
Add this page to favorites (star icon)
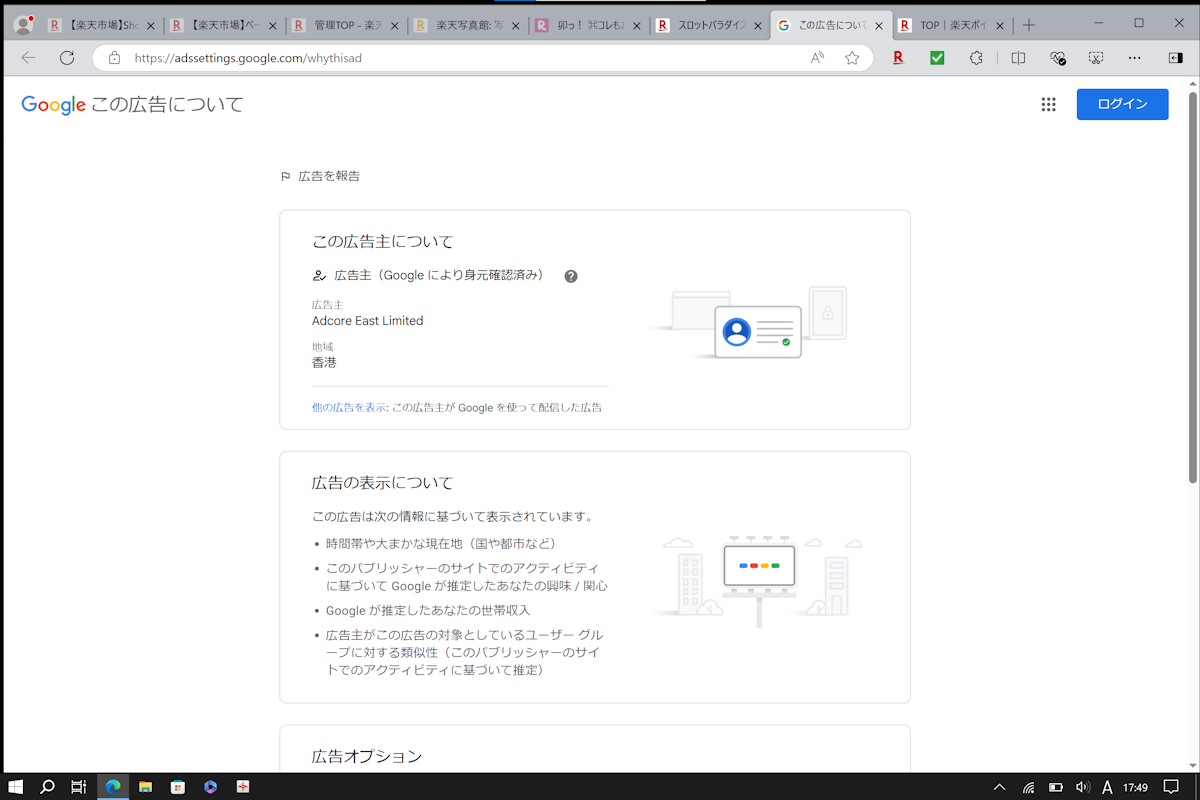point(852,58)
